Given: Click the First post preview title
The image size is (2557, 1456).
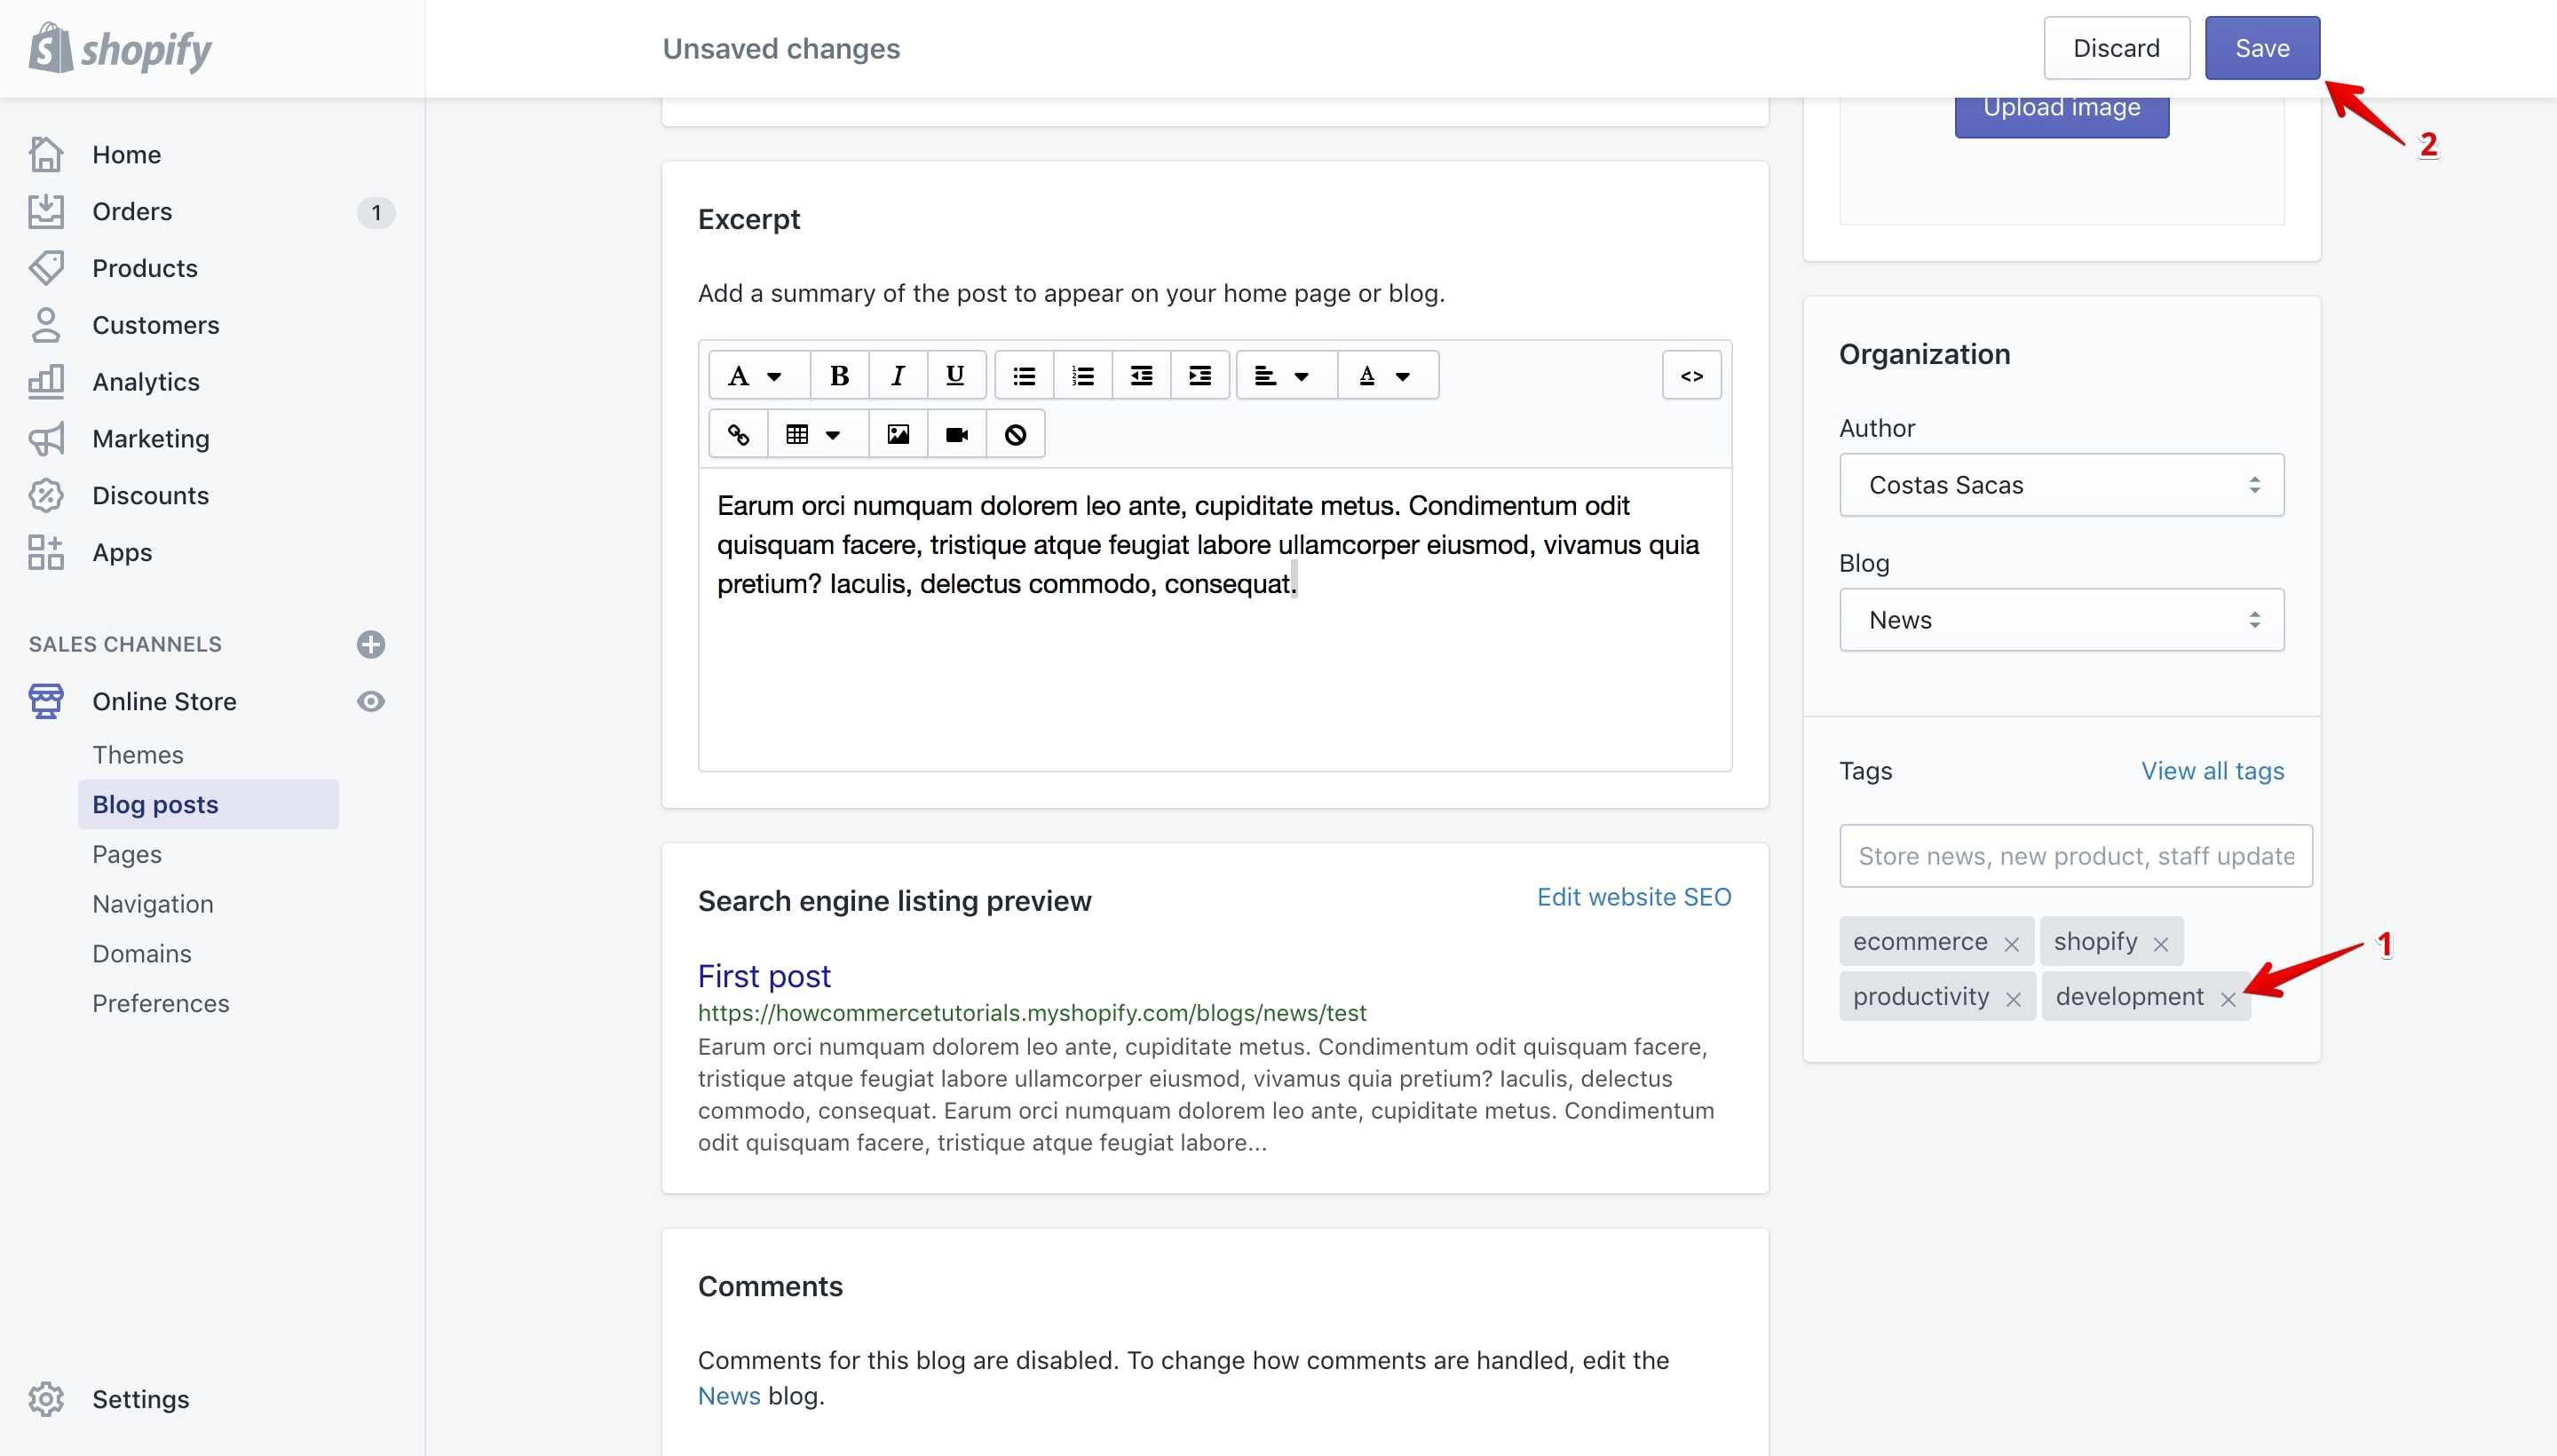Looking at the screenshot, I should 764,976.
